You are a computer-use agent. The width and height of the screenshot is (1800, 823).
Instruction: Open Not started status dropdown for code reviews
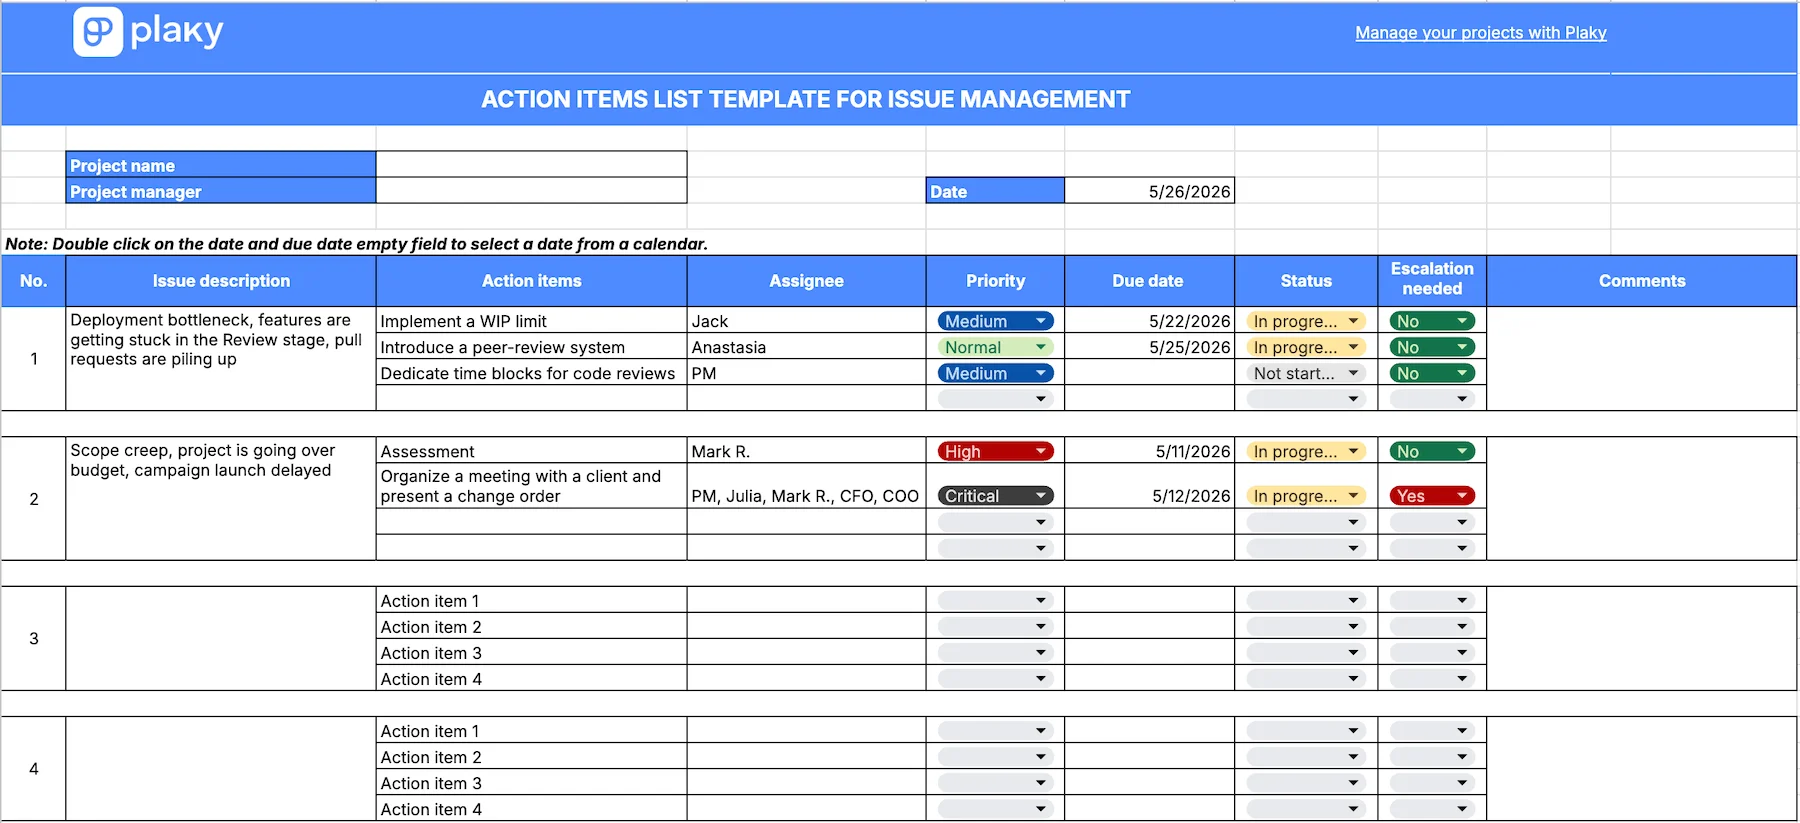click(x=1306, y=373)
